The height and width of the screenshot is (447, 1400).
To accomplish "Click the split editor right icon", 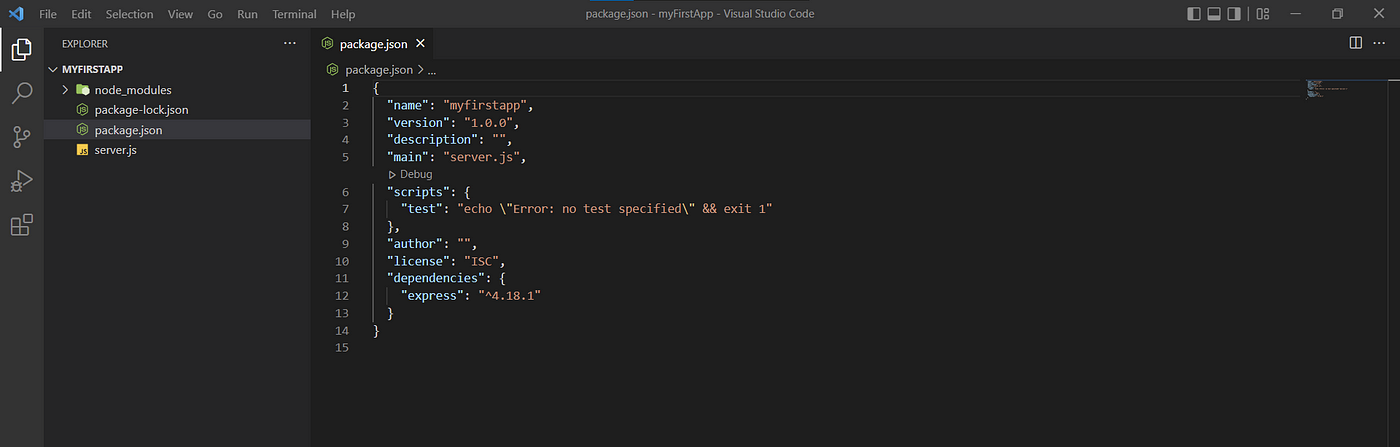I will (1356, 43).
